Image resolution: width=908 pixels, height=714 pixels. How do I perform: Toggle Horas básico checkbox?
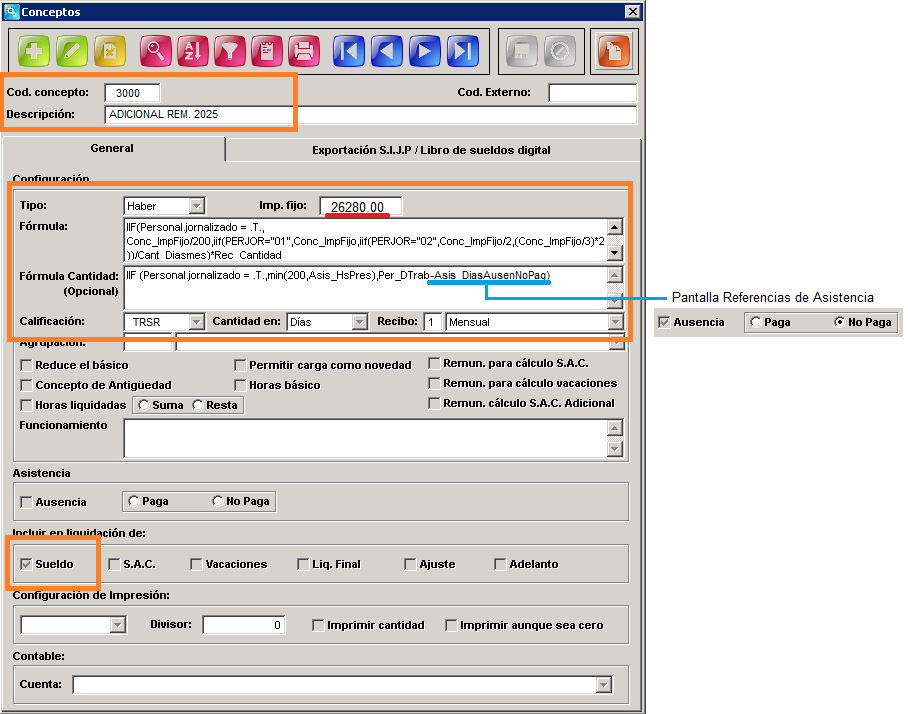click(240, 385)
